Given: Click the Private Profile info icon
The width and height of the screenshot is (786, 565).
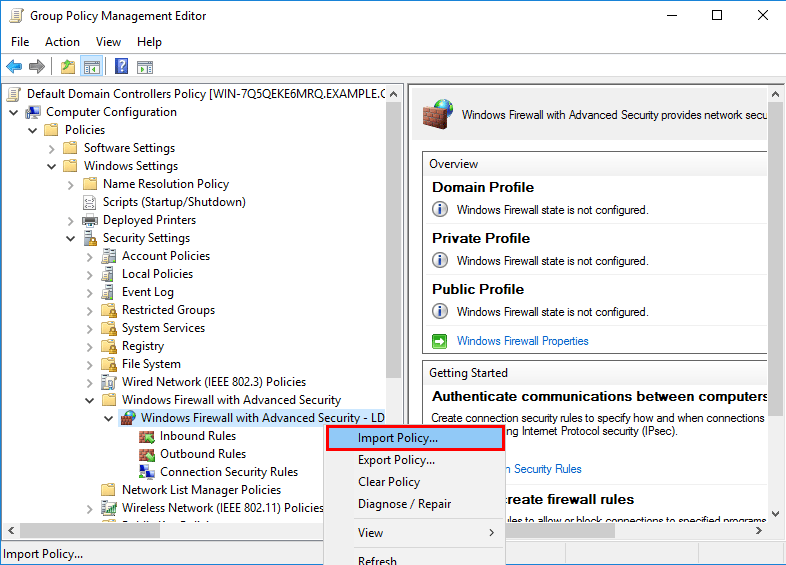Looking at the screenshot, I should point(440,260).
